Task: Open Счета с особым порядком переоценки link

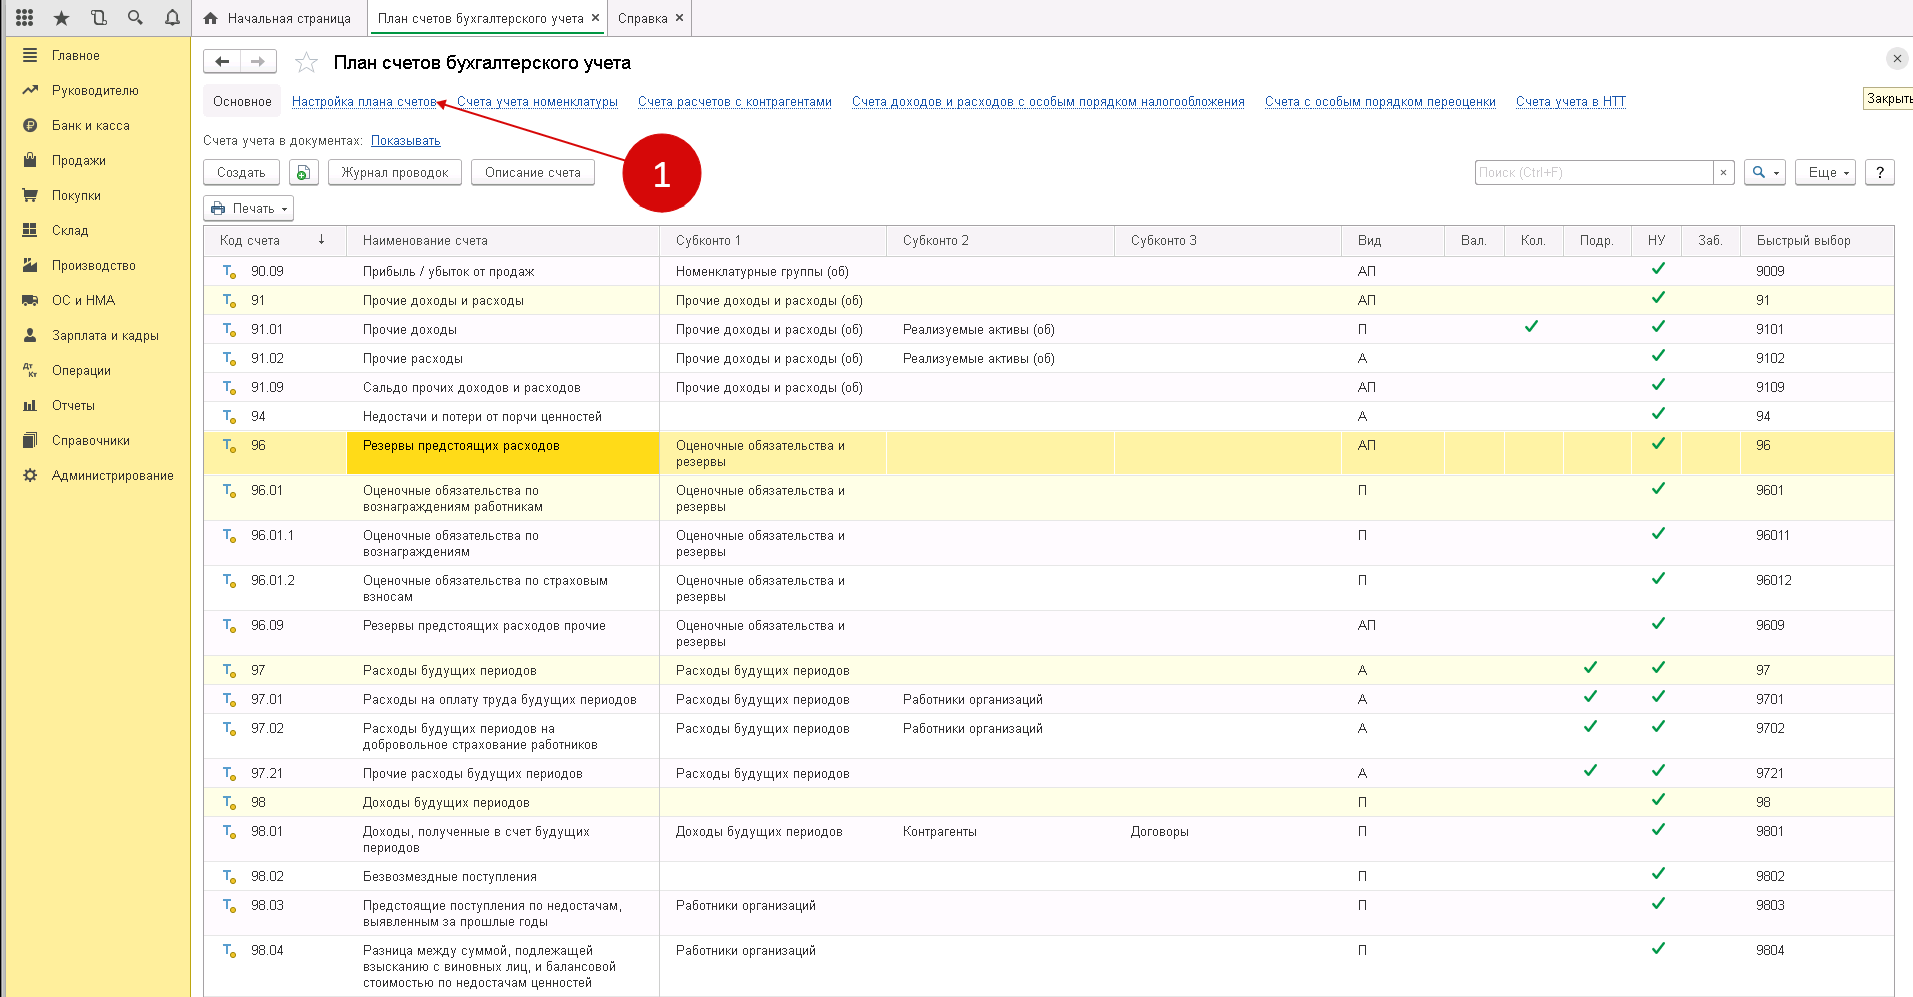Action: point(1380,101)
